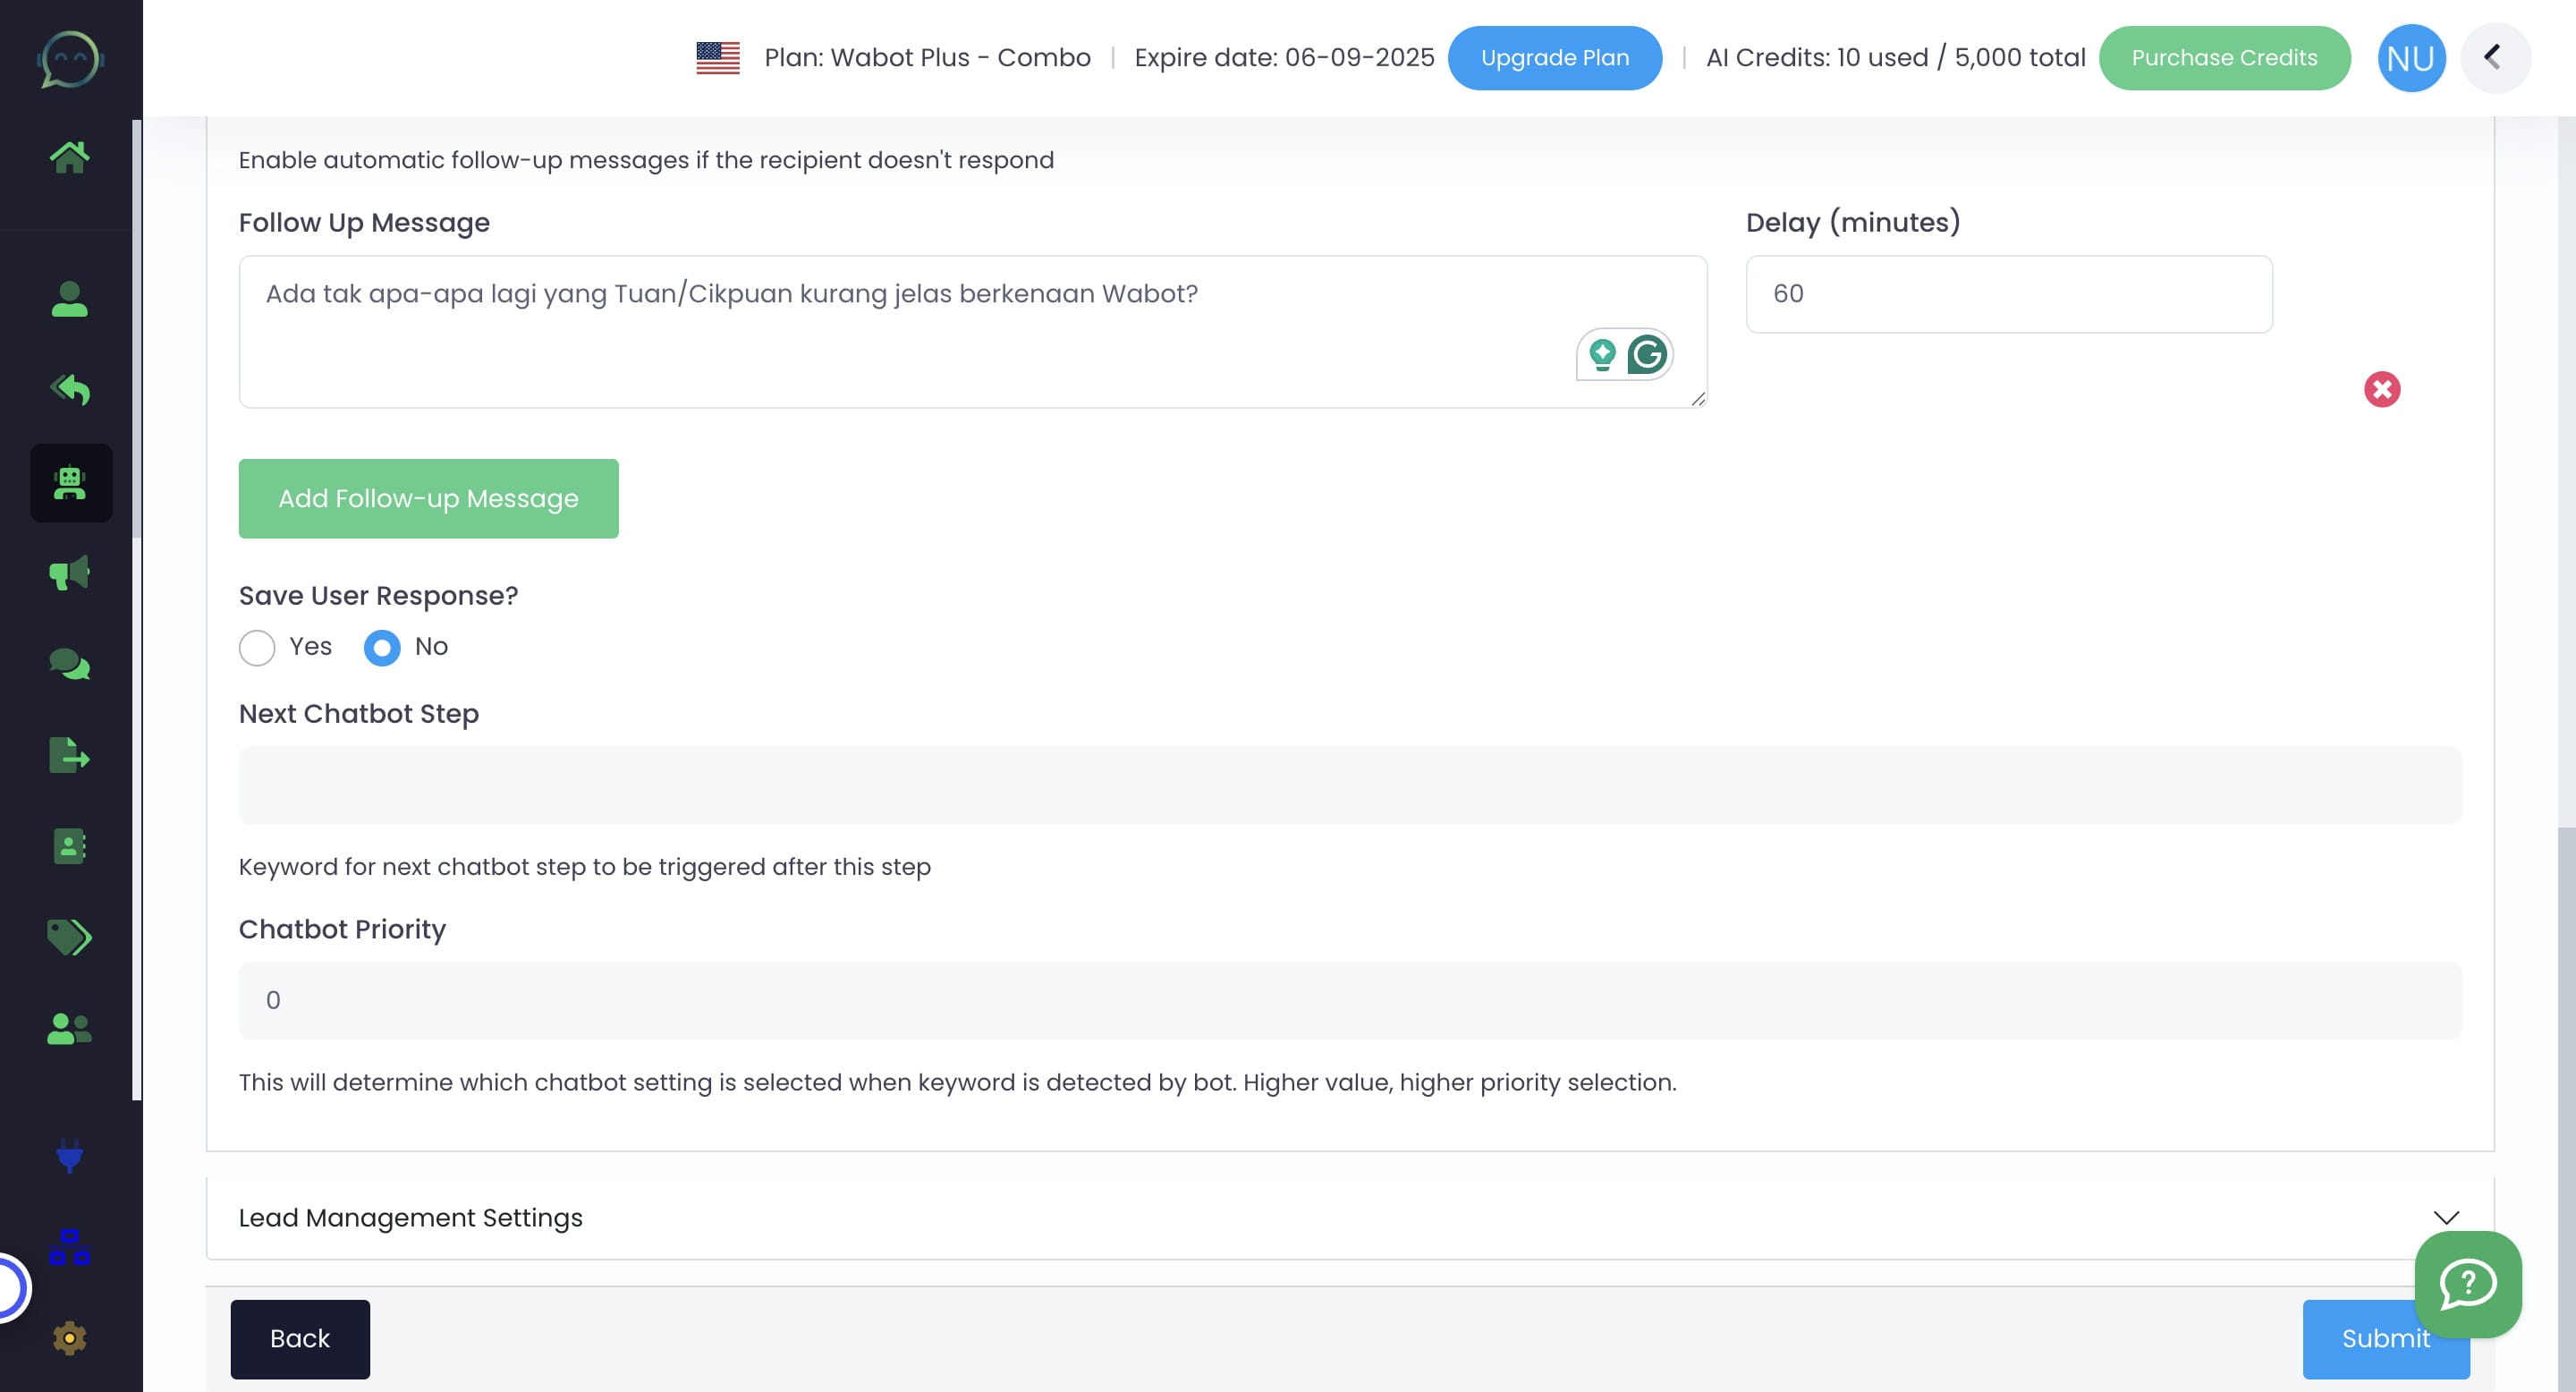Open the settings gear icon at sidebar bottom

click(68, 1337)
